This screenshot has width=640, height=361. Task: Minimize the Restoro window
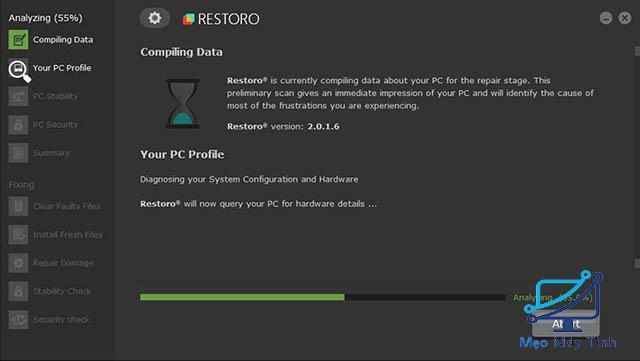coord(606,18)
